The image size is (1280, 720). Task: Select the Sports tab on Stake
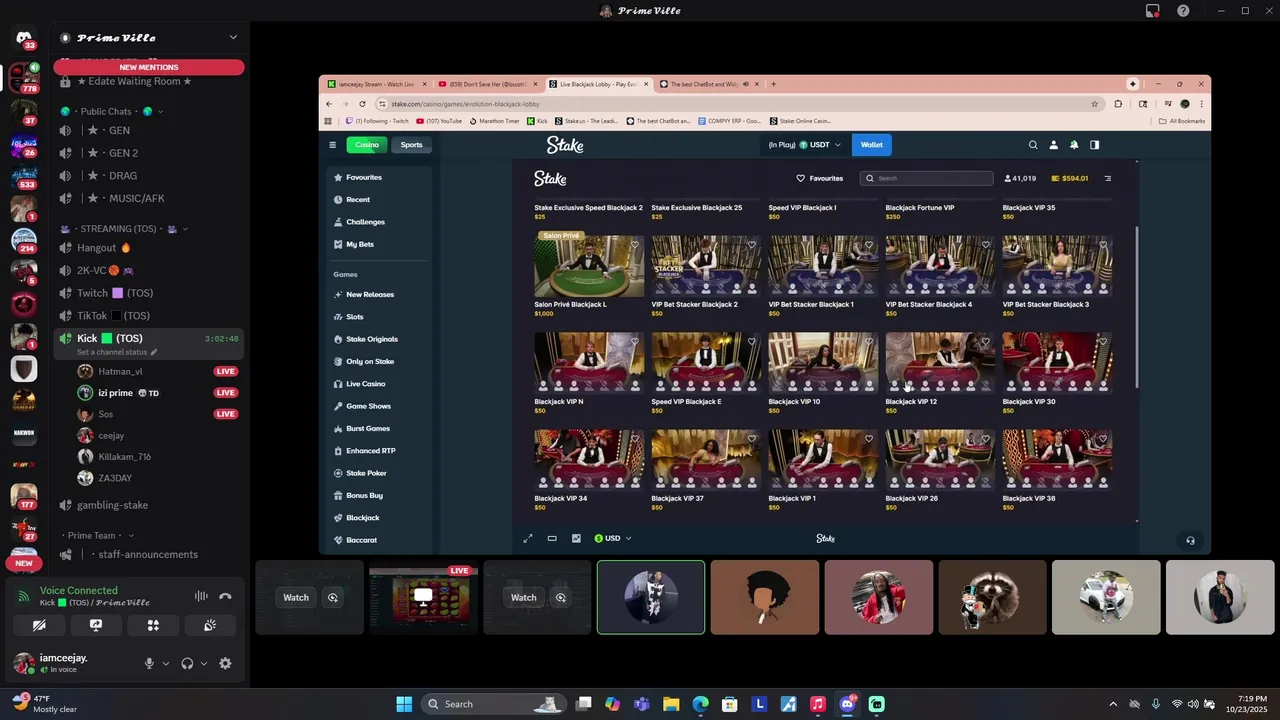pos(412,145)
